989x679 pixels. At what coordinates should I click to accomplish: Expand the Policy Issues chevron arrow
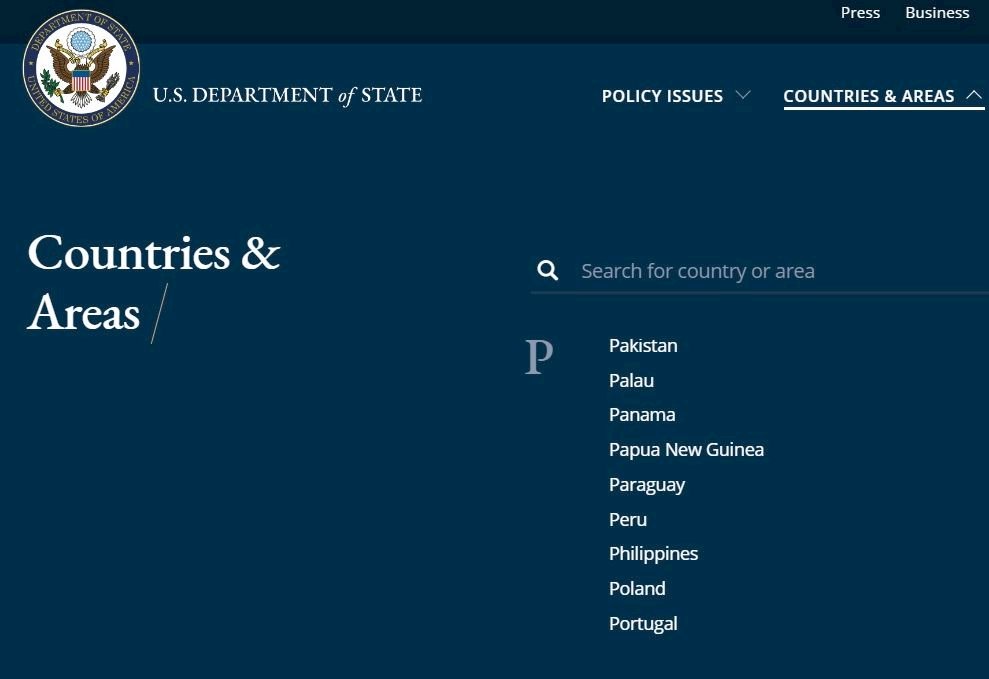tap(743, 95)
